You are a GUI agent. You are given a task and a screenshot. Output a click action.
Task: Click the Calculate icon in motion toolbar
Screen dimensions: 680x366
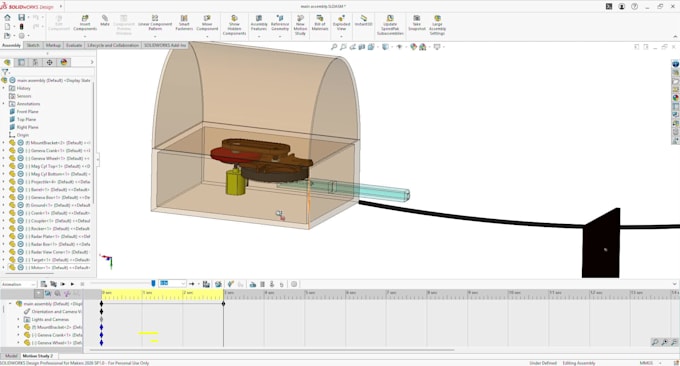[44, 284]
